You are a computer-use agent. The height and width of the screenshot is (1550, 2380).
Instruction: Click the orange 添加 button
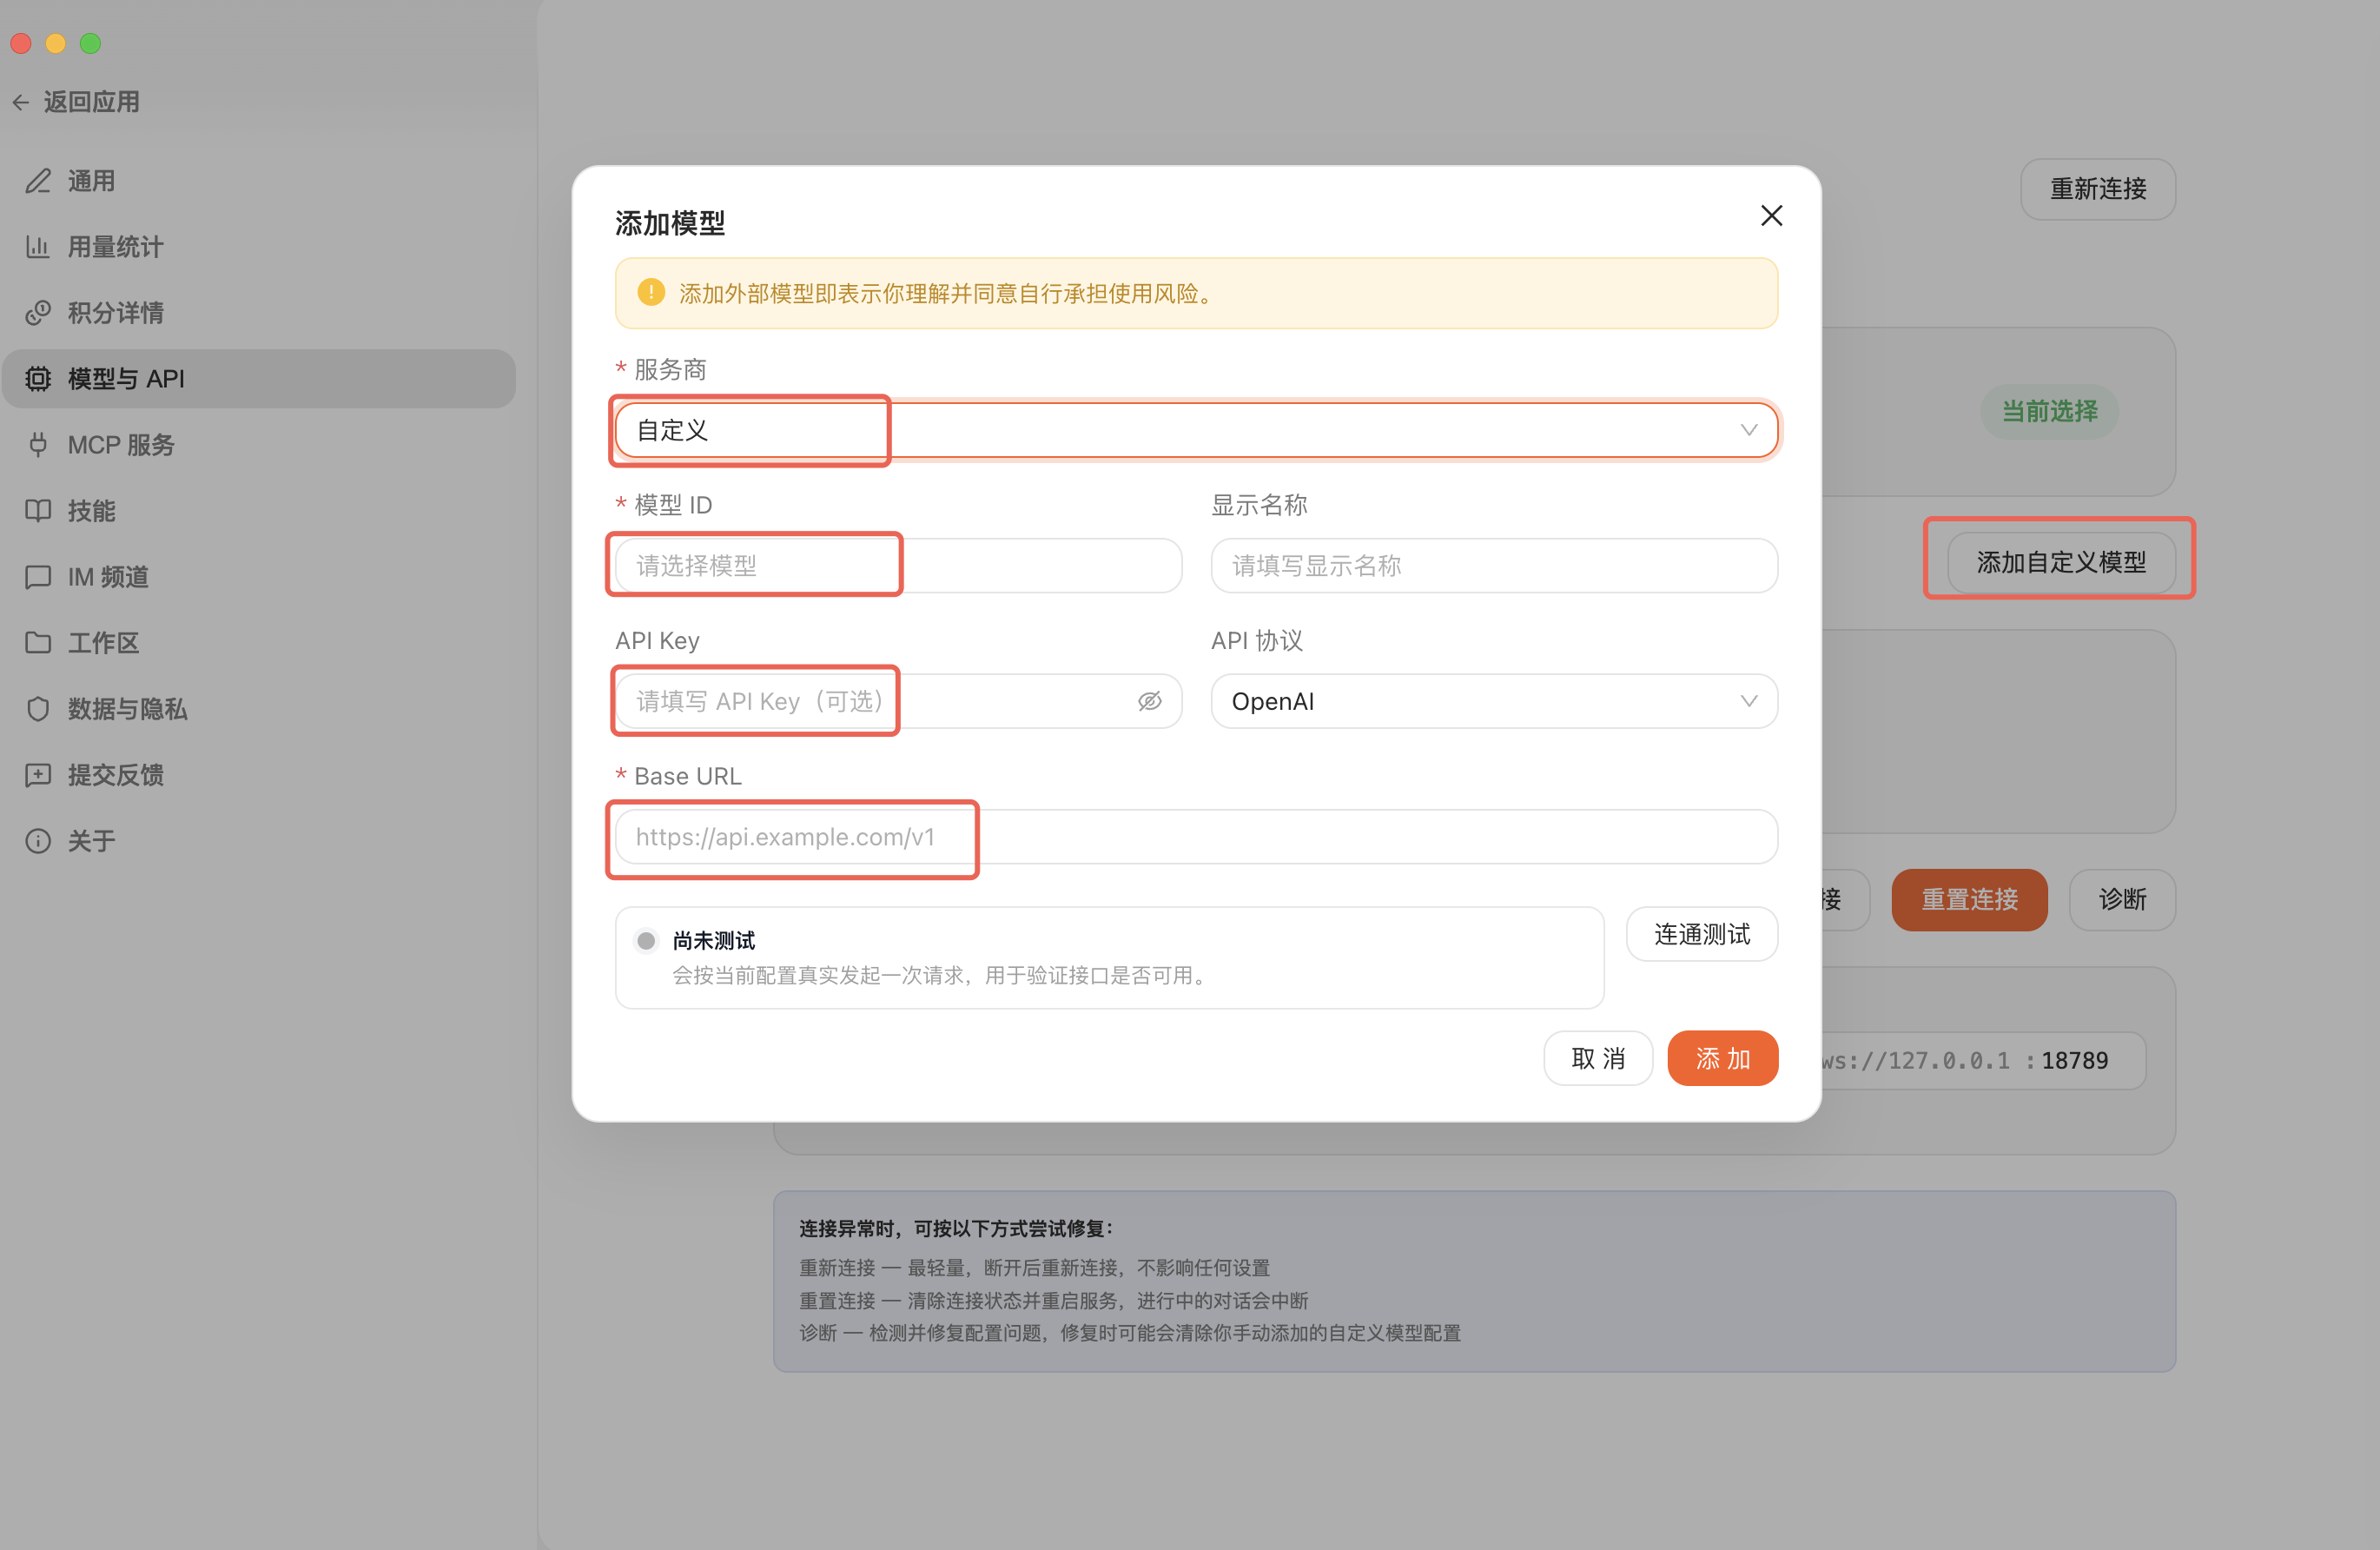click(1721, 1058)
